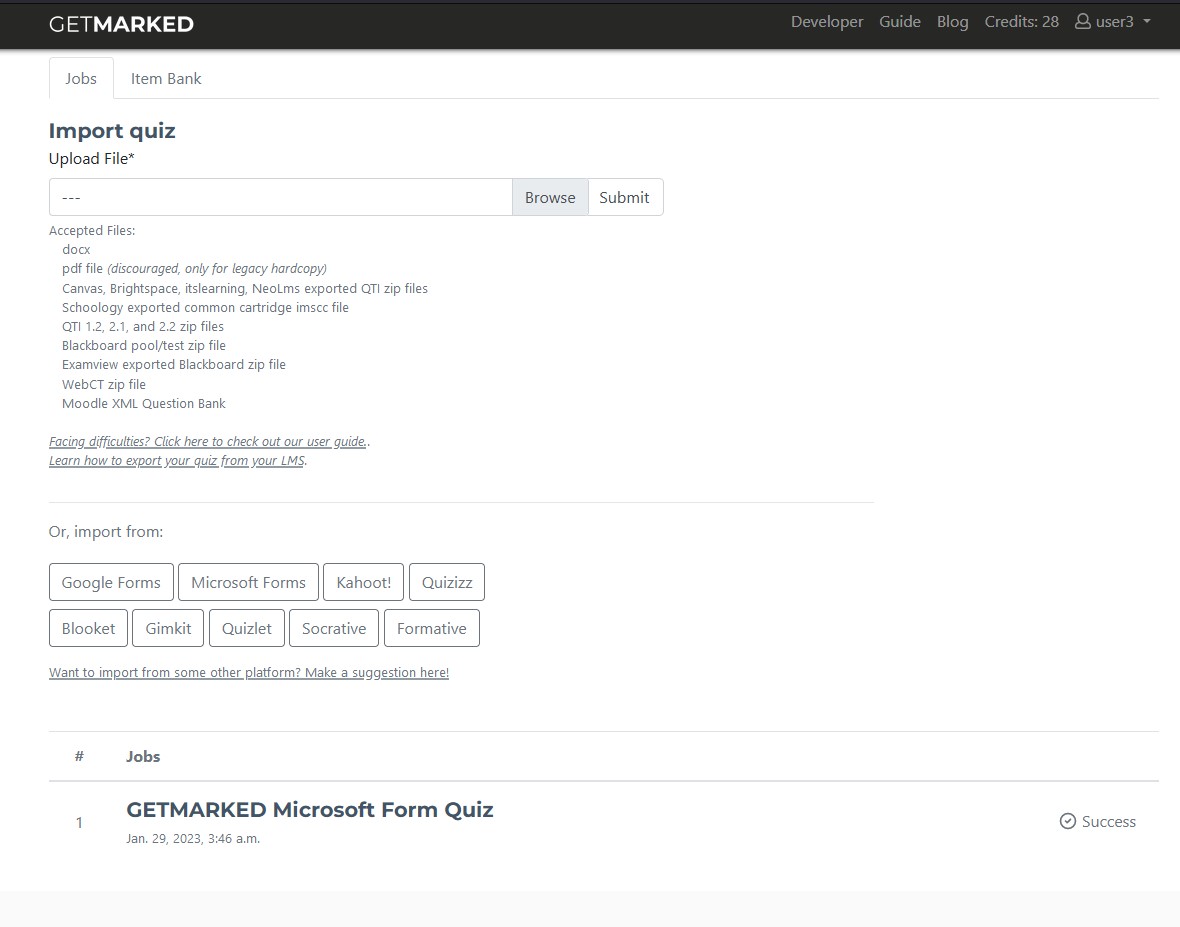
Task: Click the QTI 1.2, 2.1, and 2.2 entry
Action: tap(143, 327)
